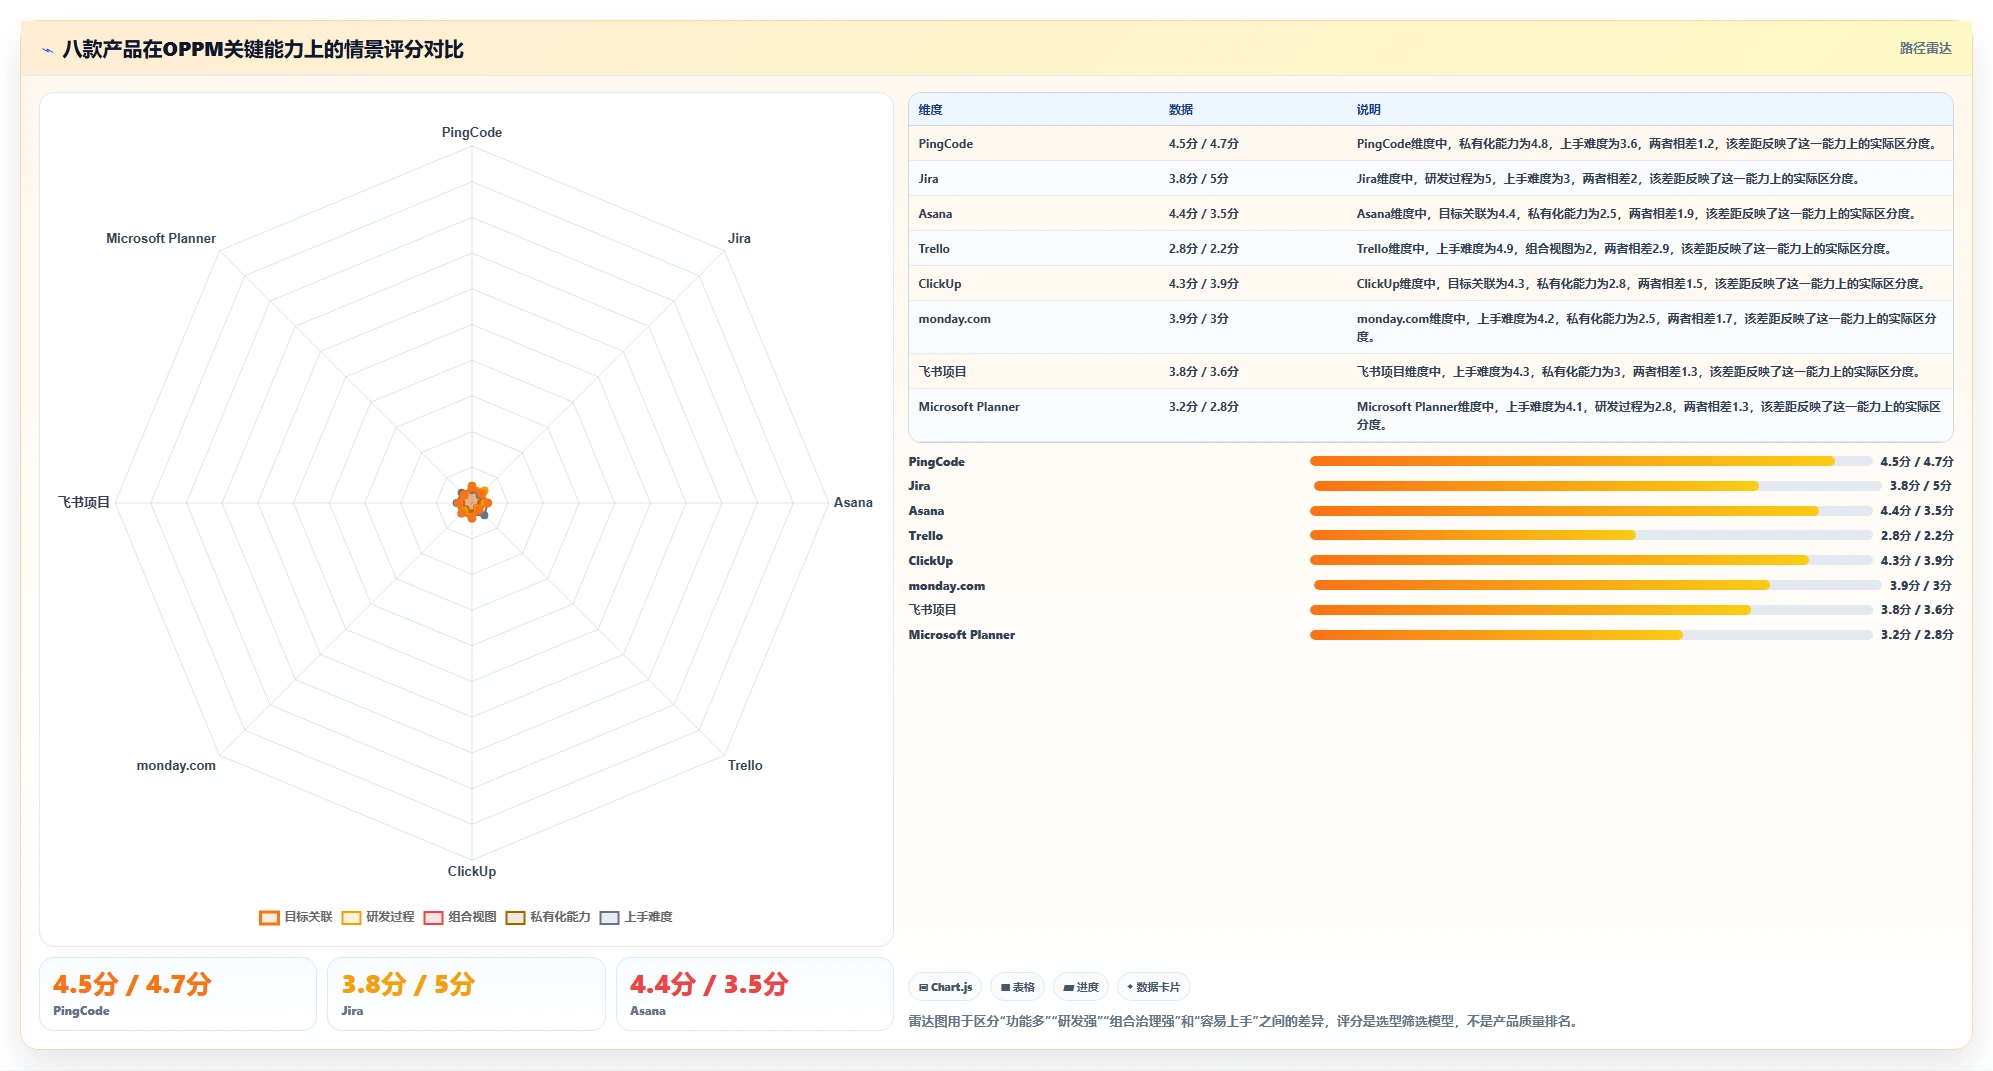Viewport: 1993px width, 1071px height.
Task: Click the icon beside the OPPM chart title
Action: click(48, 50)
